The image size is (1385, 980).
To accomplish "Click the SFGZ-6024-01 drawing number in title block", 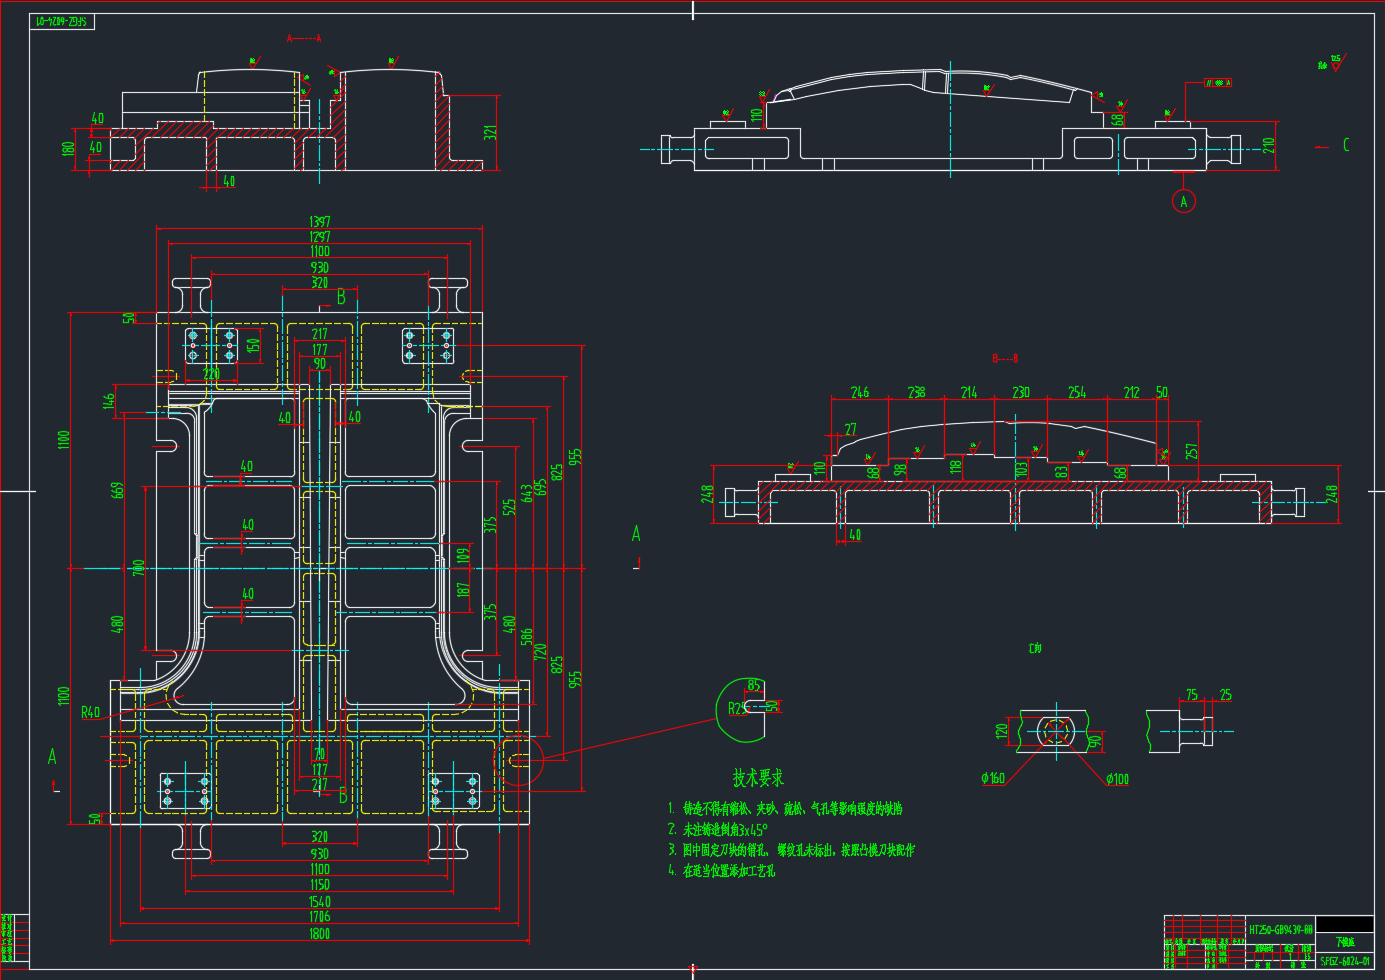I will [1344, 961].
